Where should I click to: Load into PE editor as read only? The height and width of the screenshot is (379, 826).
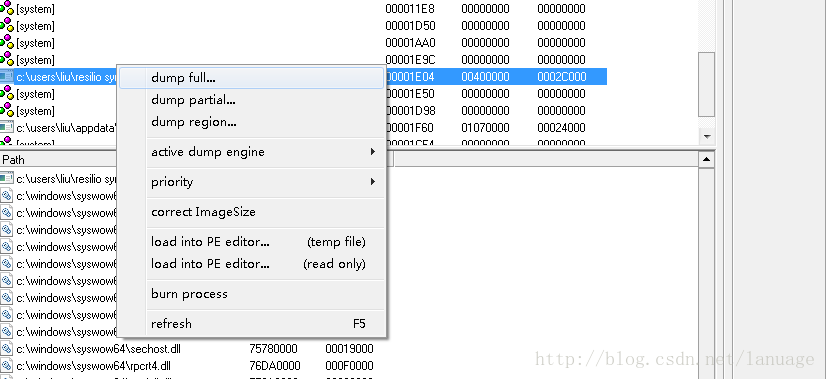pyautogui.click(x=251, y=264)
